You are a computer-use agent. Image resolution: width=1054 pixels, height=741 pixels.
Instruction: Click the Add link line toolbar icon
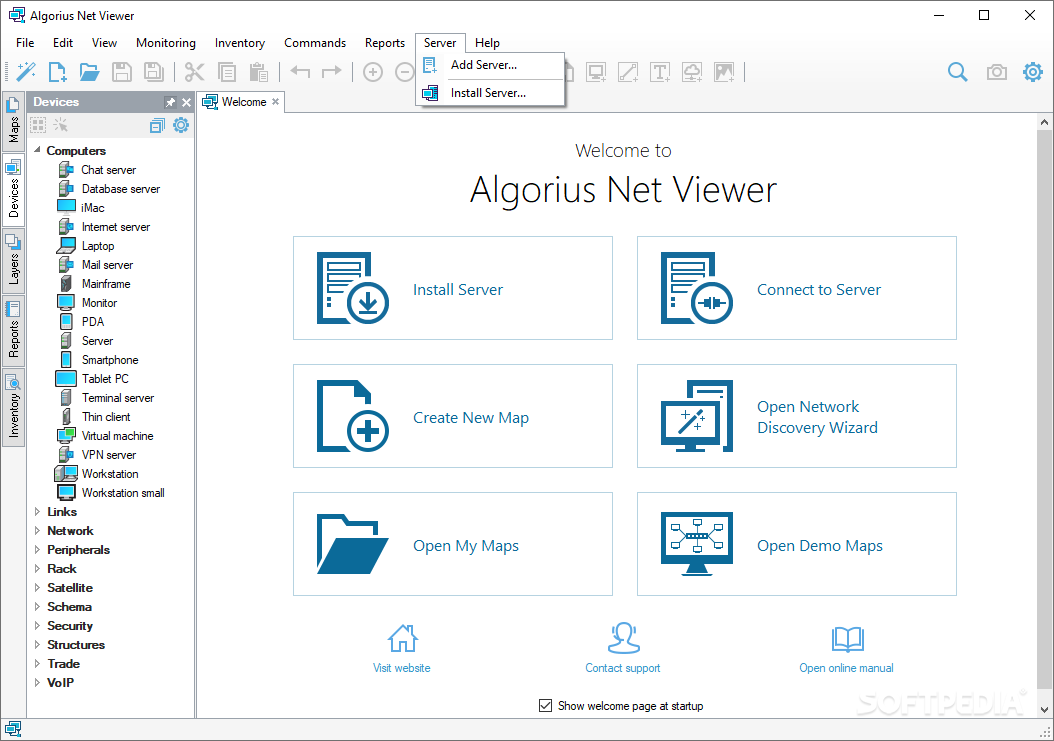click(x=628, y=71)
